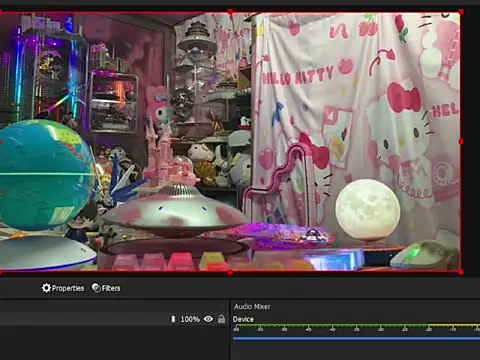This screenshot has width=480, height=360.
Task: Click the small marker icon beside 100%
Action: point(173,319)
